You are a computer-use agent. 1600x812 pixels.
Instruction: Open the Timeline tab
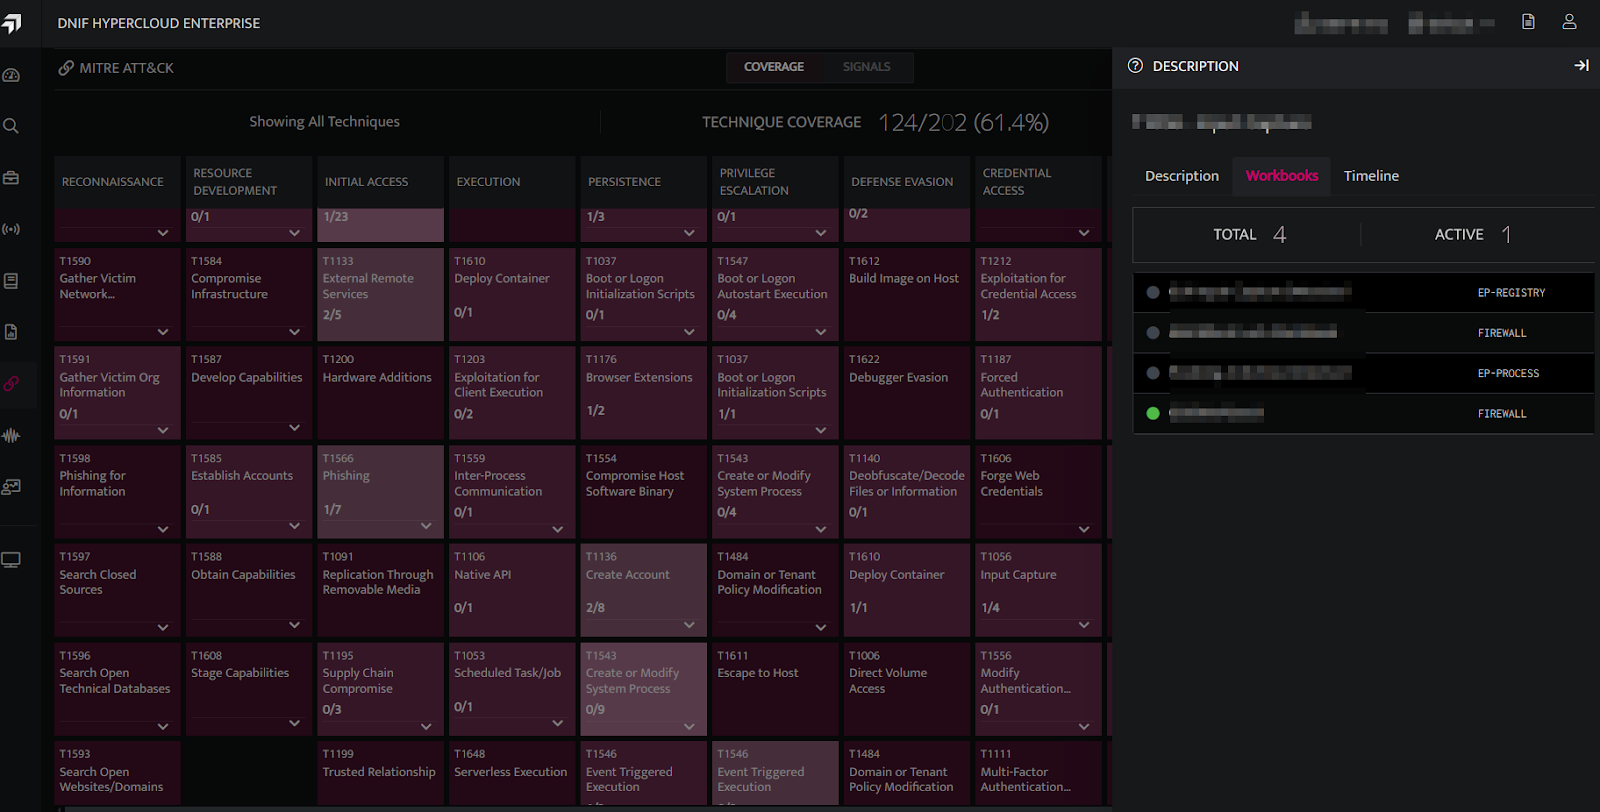[1371, 176]
